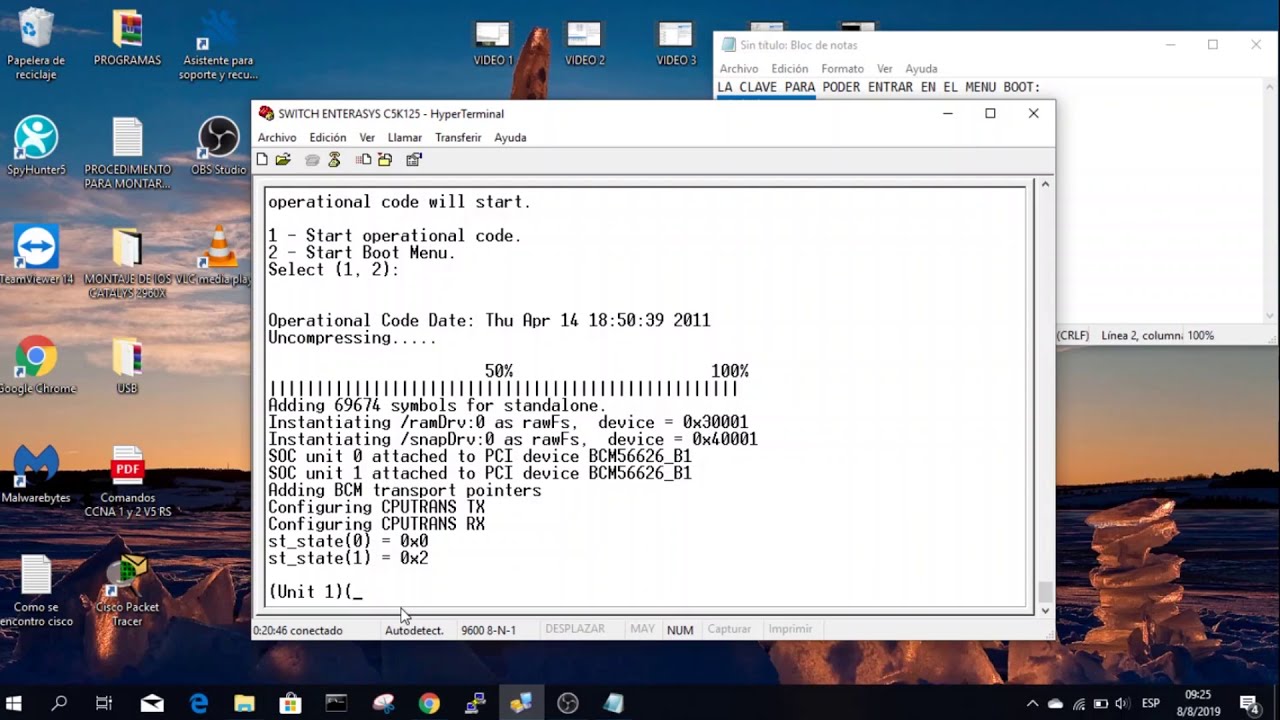Select the OBS Studio desktop icon
The image size is (1280, 720).
[x=218, y=147]
